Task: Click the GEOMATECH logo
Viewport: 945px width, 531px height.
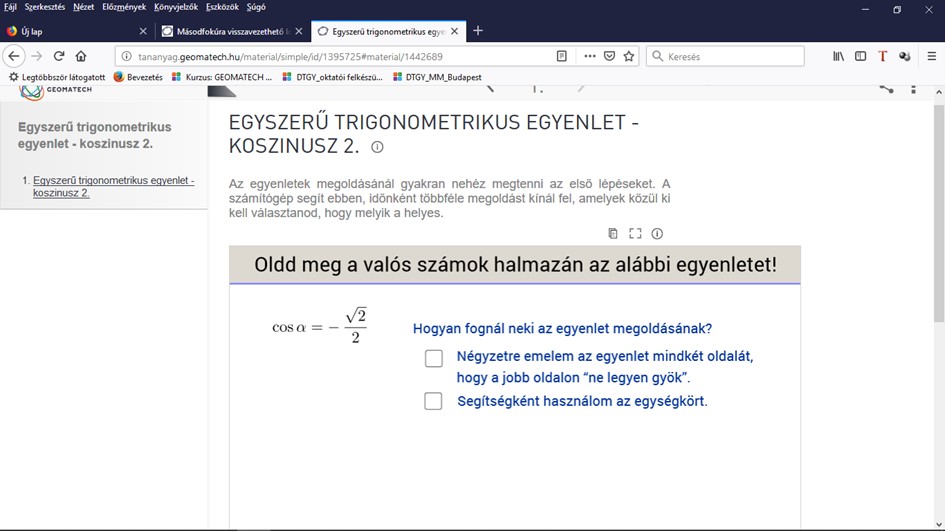Action: tap(55, 92)
